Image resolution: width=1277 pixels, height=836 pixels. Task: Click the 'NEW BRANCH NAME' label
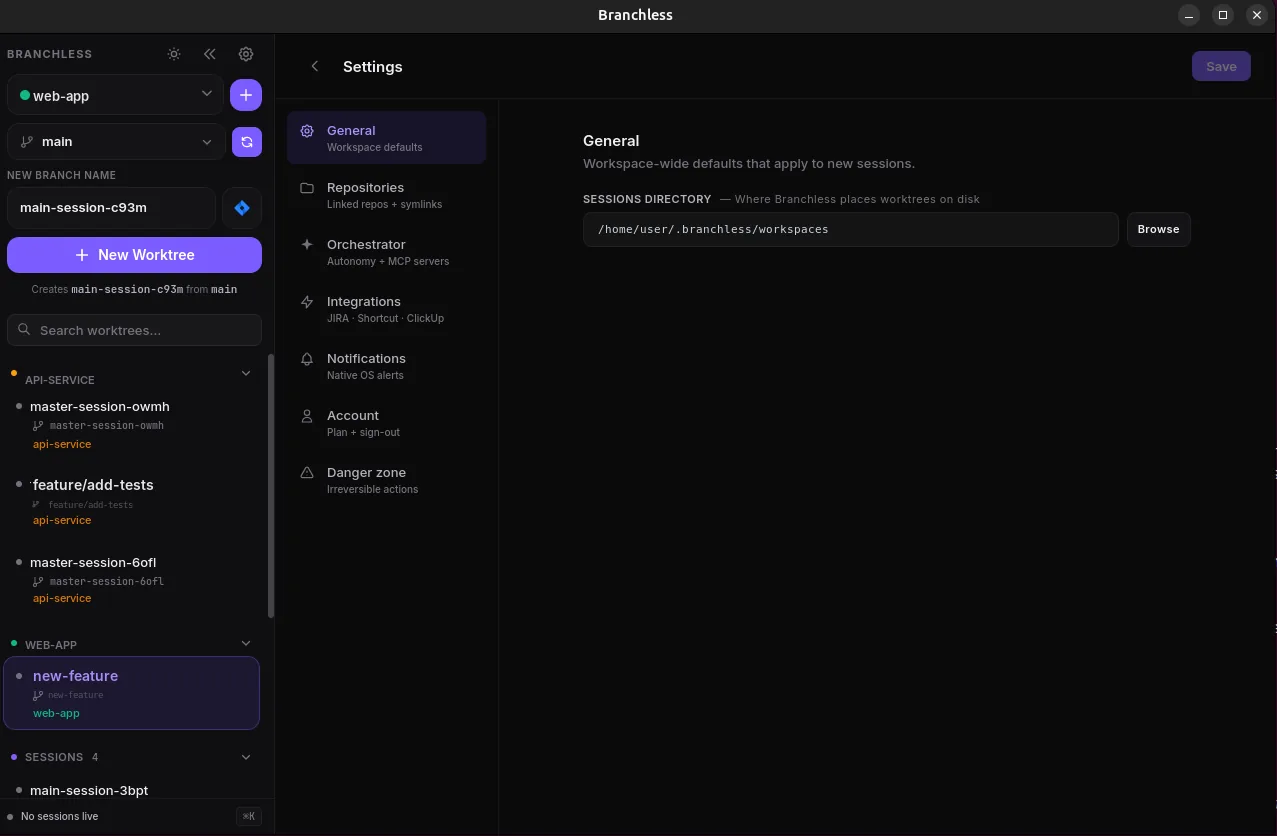click(61, 175)
